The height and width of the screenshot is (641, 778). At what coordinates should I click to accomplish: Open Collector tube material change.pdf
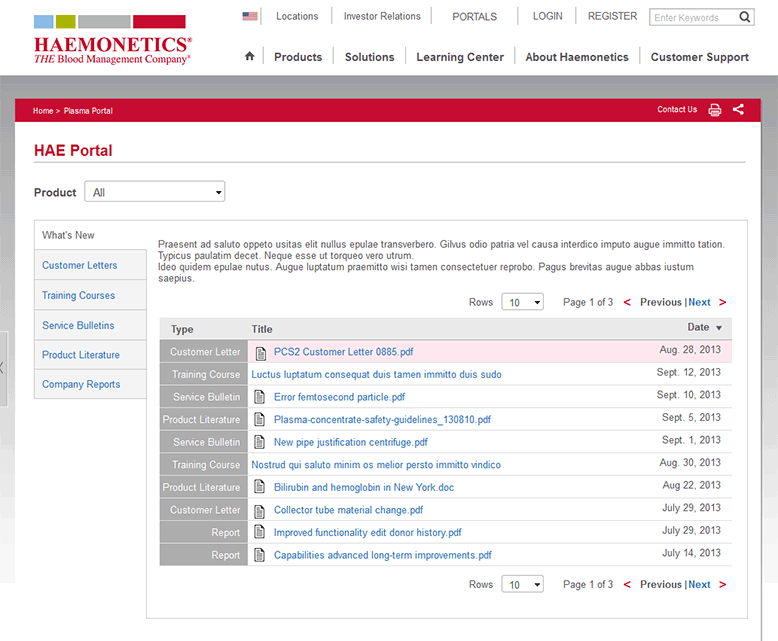pyautogui.click(x=348, y=510)
